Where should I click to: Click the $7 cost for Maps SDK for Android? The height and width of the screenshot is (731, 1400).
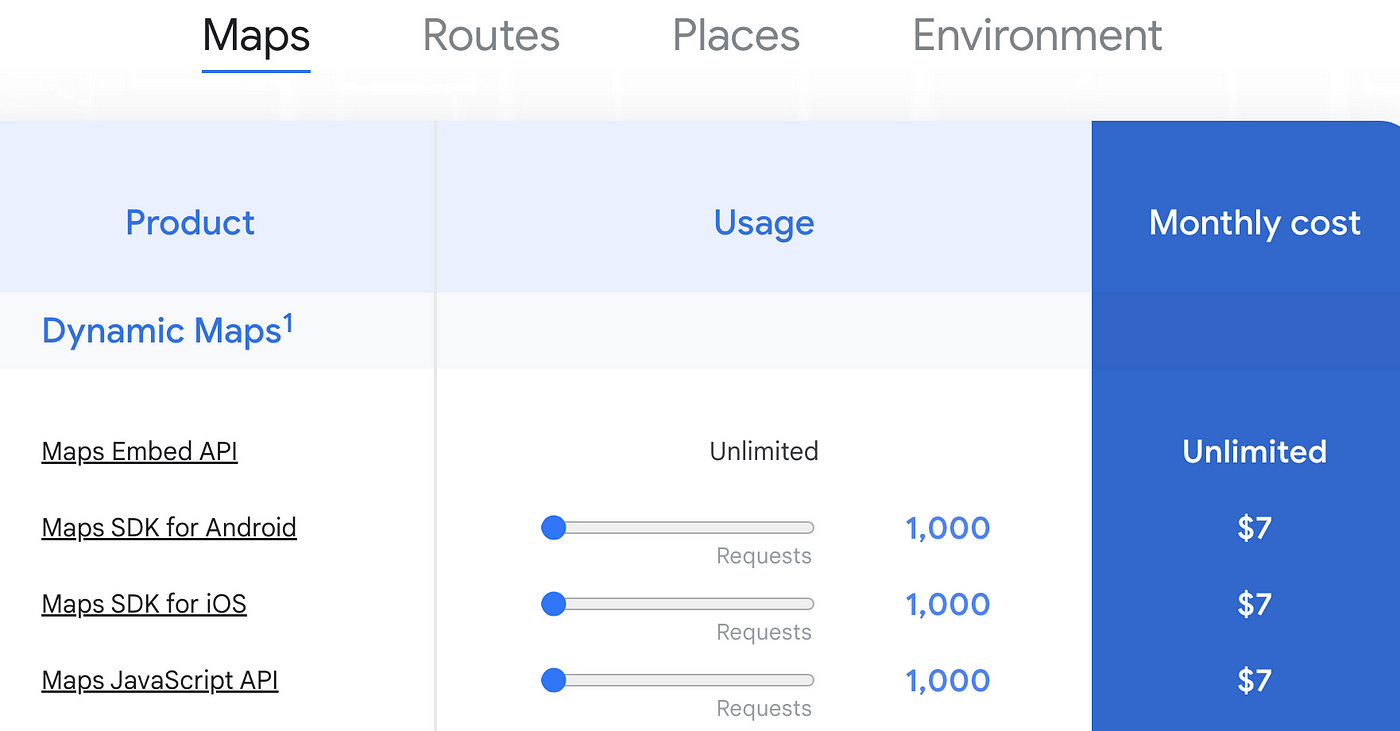tap(1254, 528)
